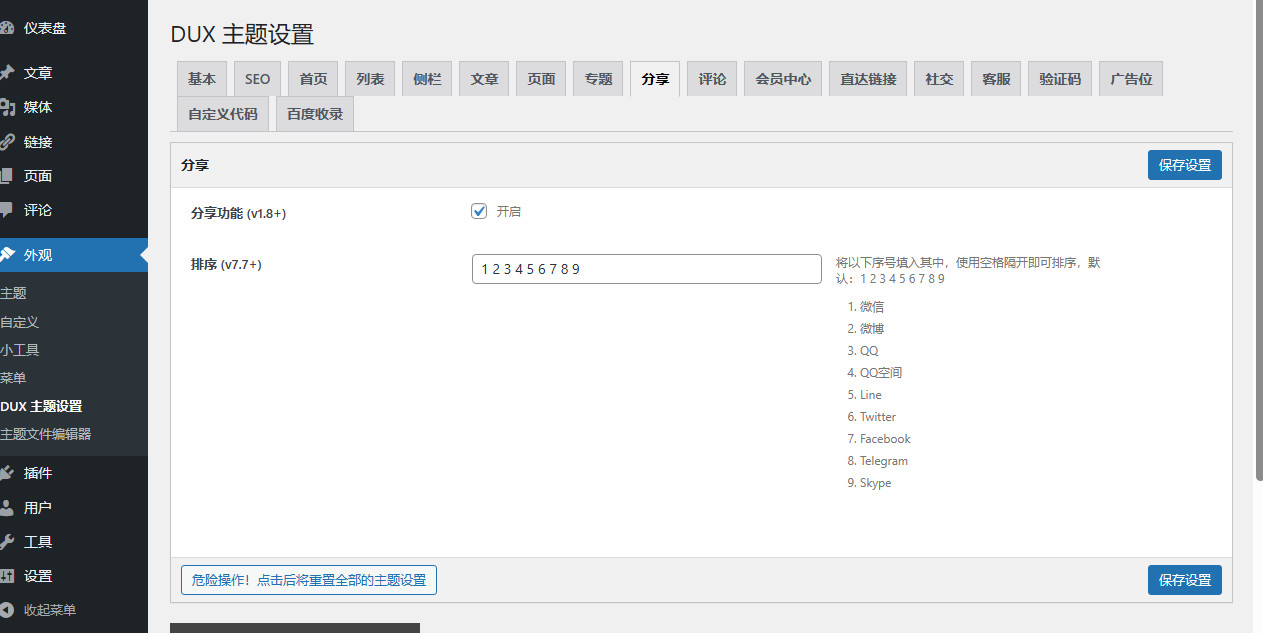
Task: Open the 工具 sidebar menu
Action: (x=38, y=542)
